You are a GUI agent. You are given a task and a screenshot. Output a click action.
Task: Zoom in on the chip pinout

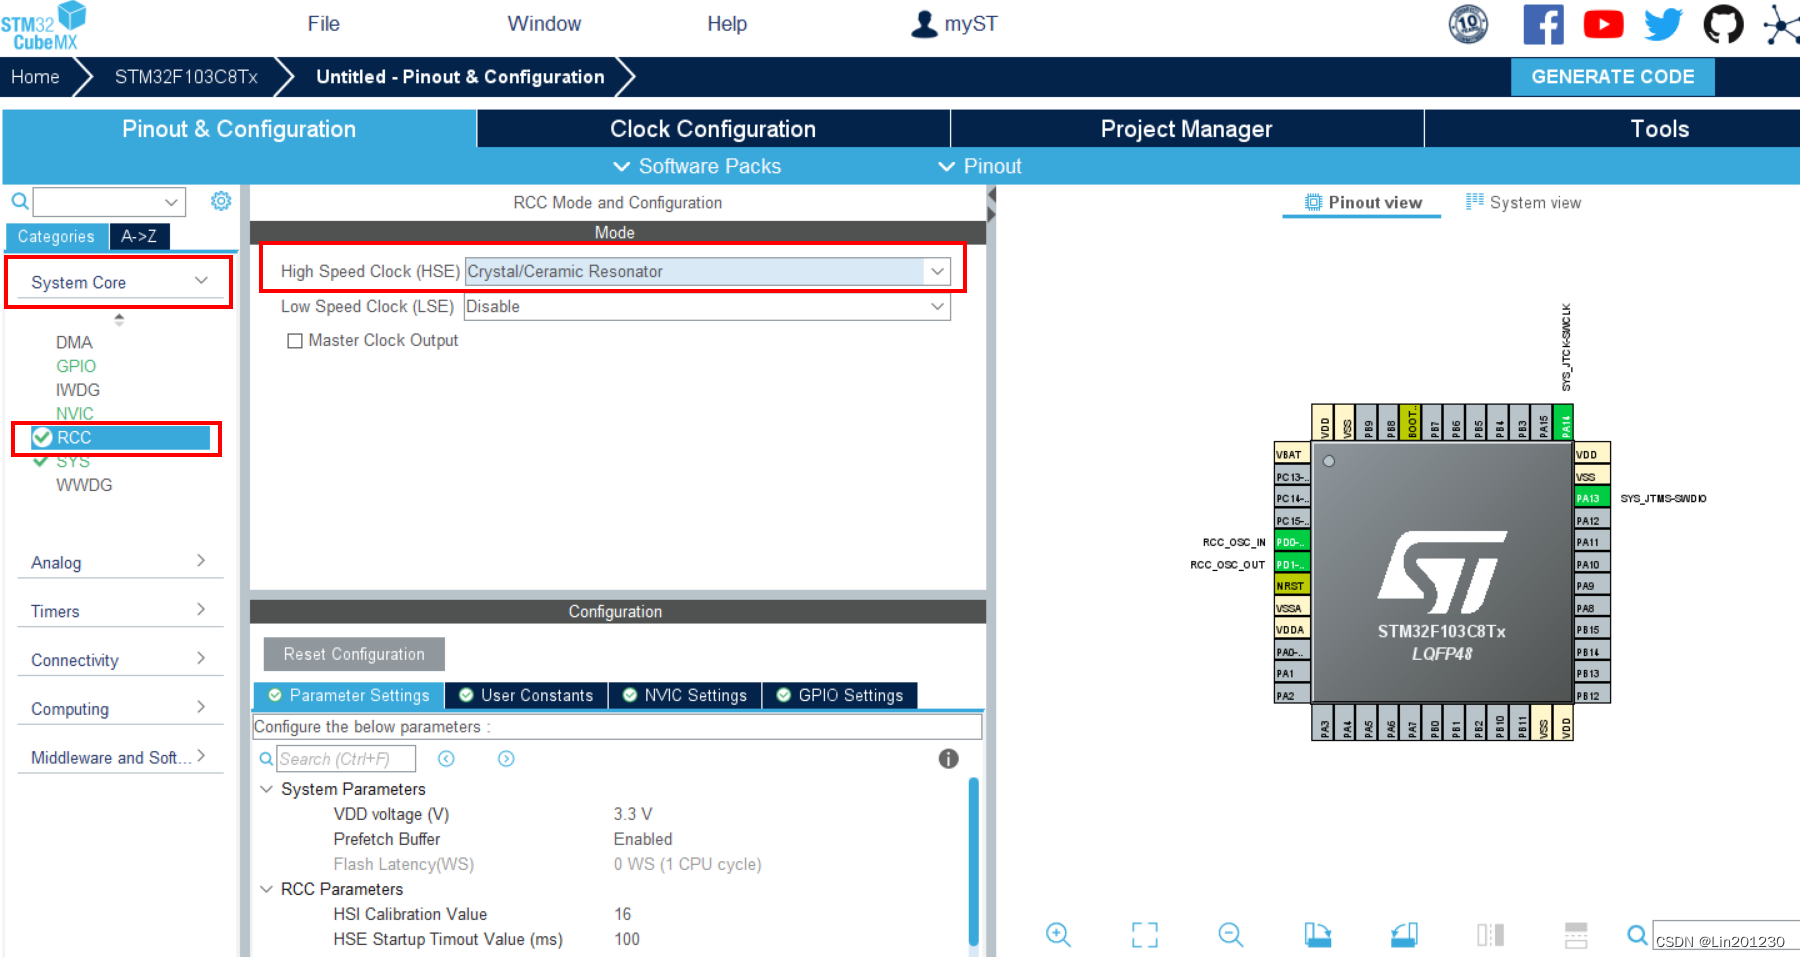[x=1058, y=934]
